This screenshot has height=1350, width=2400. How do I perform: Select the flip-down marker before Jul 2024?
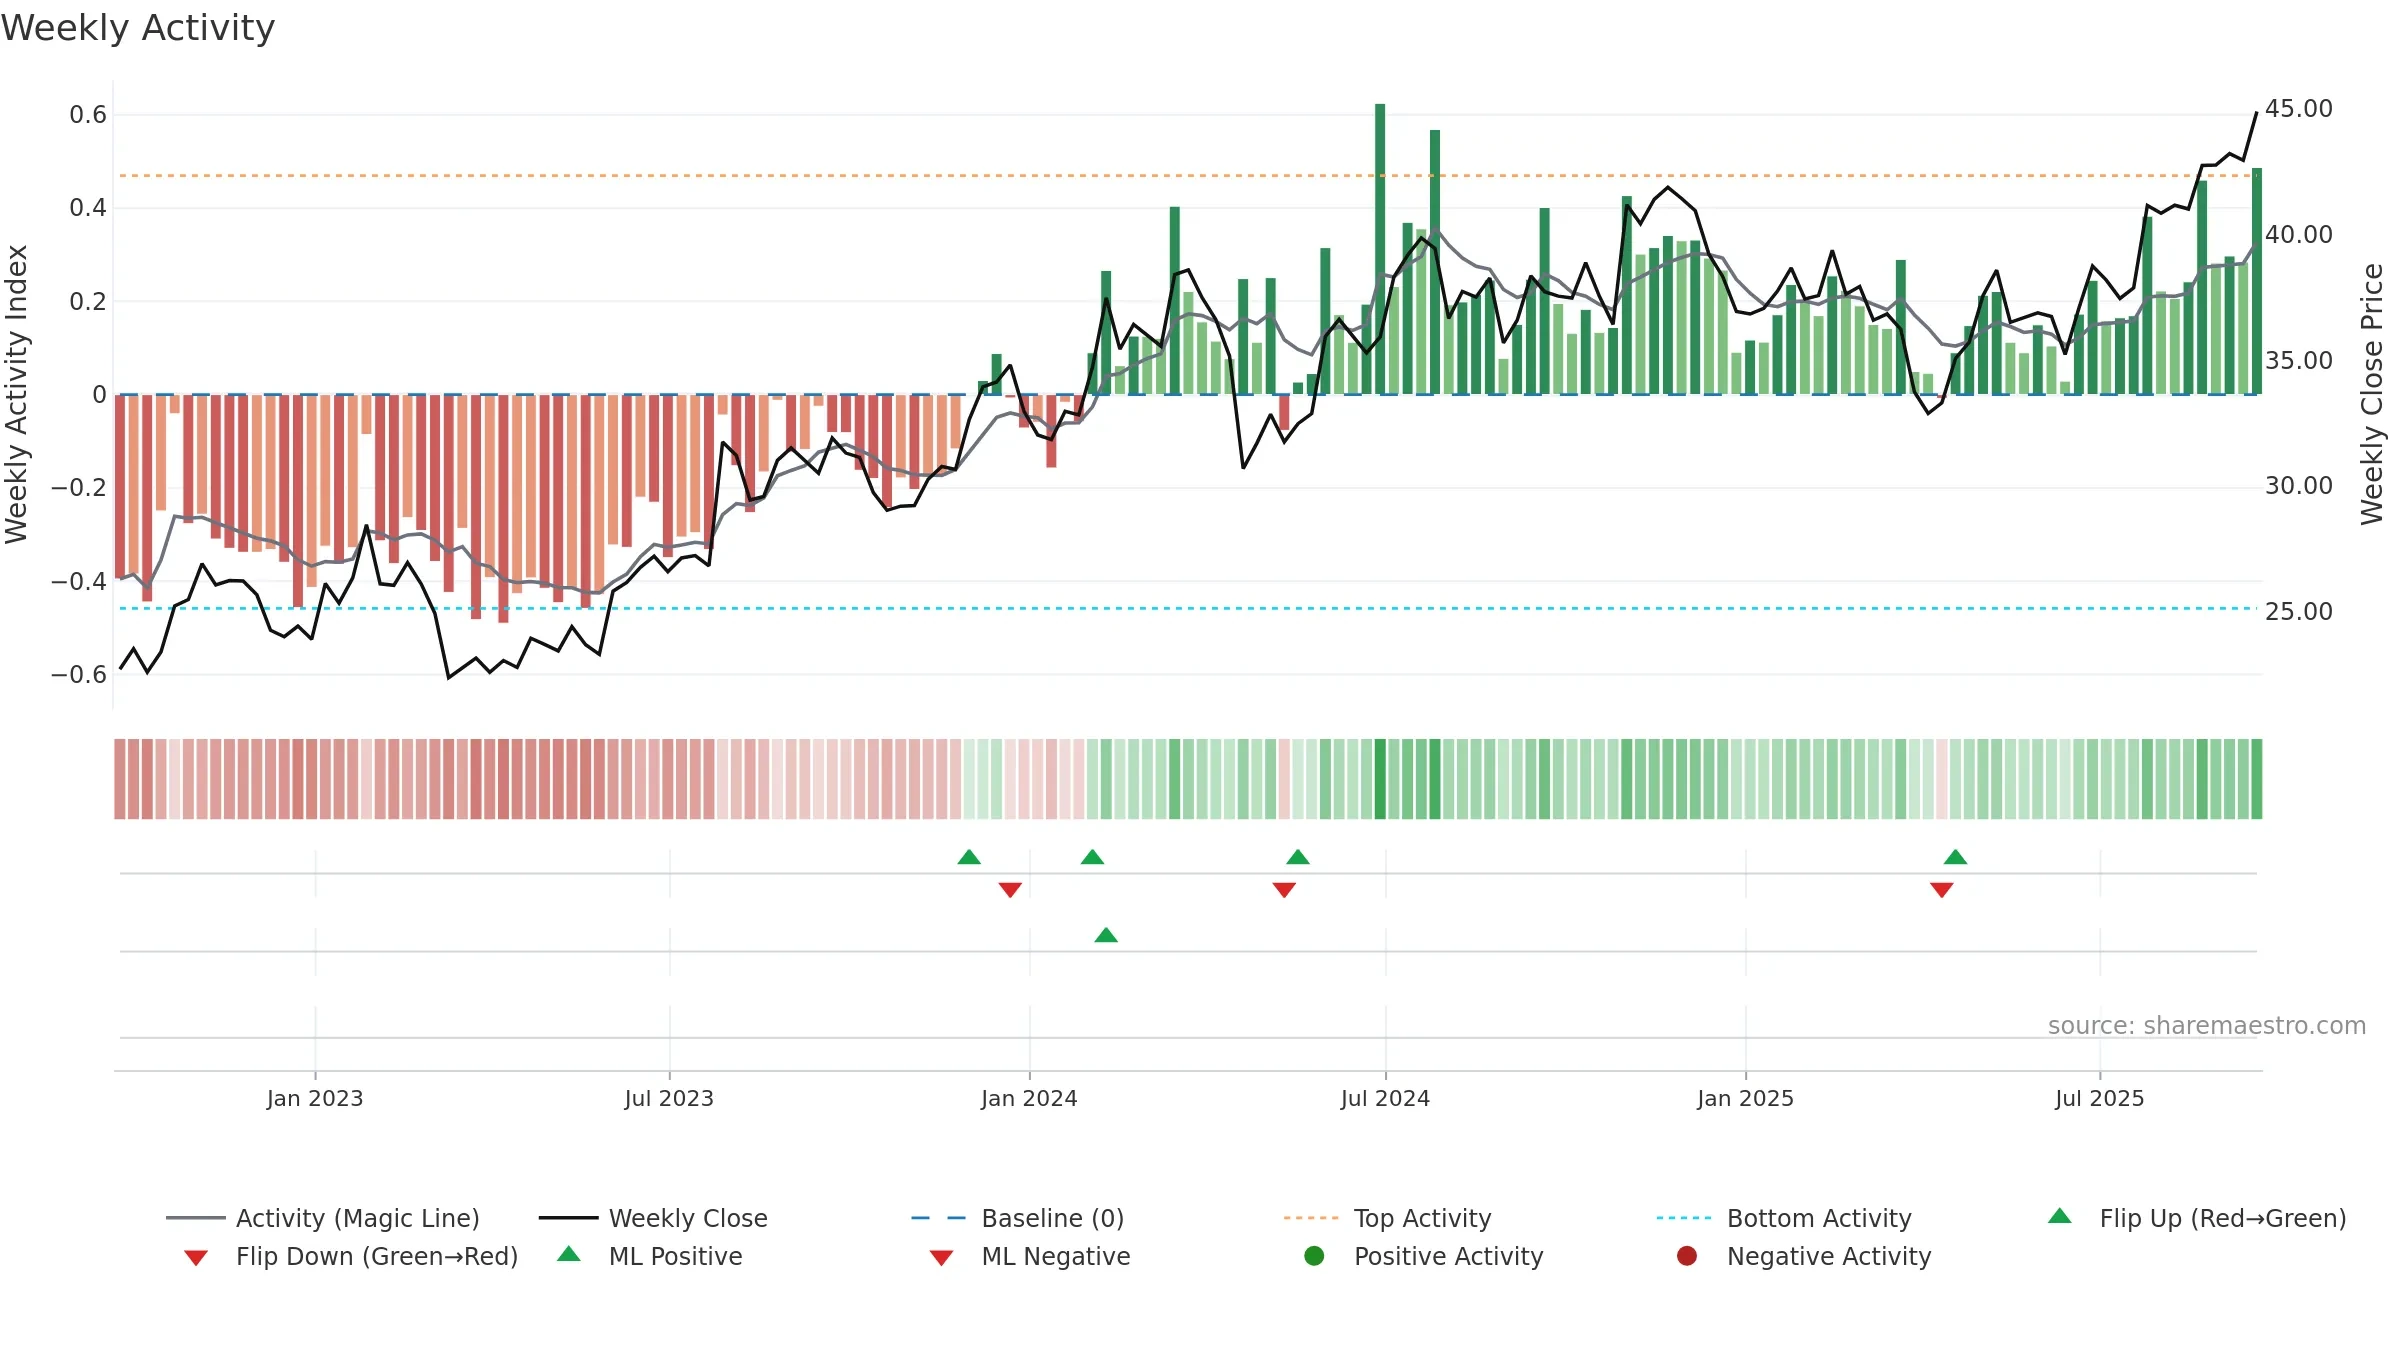click(x=1284, y=890)
